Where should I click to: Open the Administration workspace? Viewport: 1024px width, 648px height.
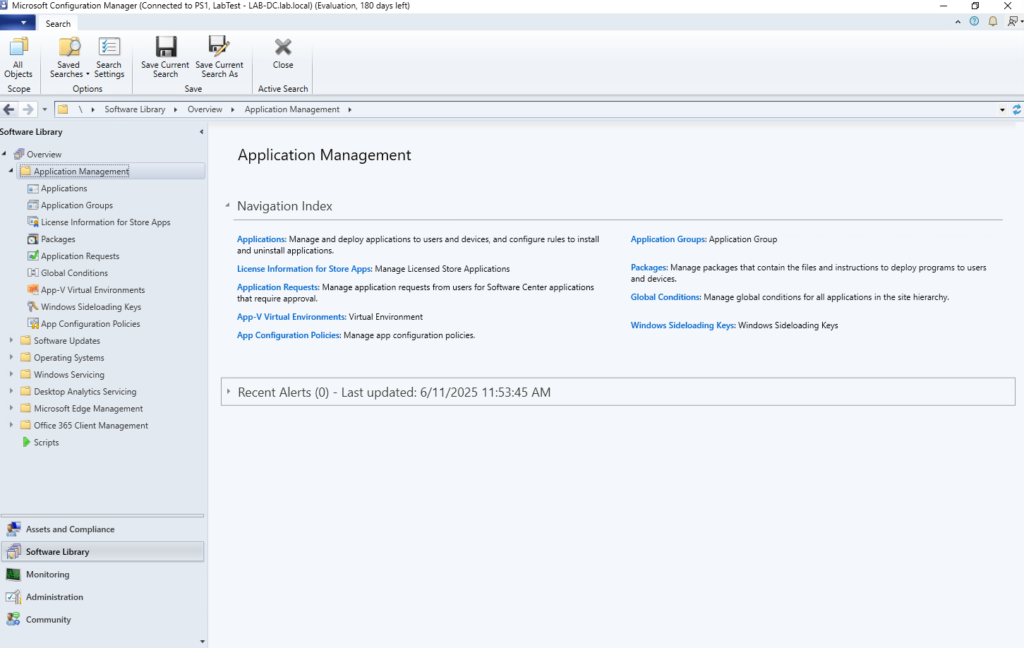click(x=54, y=597)
